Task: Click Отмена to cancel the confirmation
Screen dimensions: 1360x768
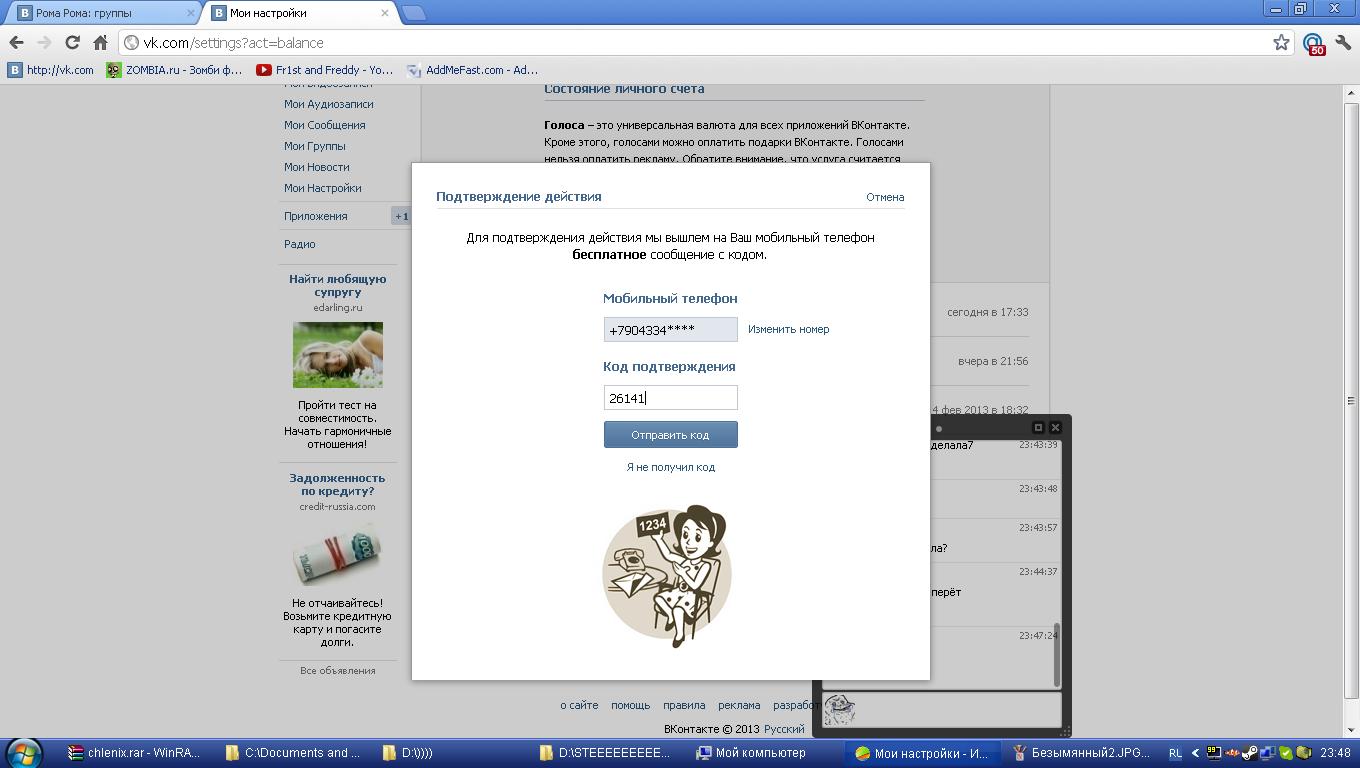Action: (885, 197)
